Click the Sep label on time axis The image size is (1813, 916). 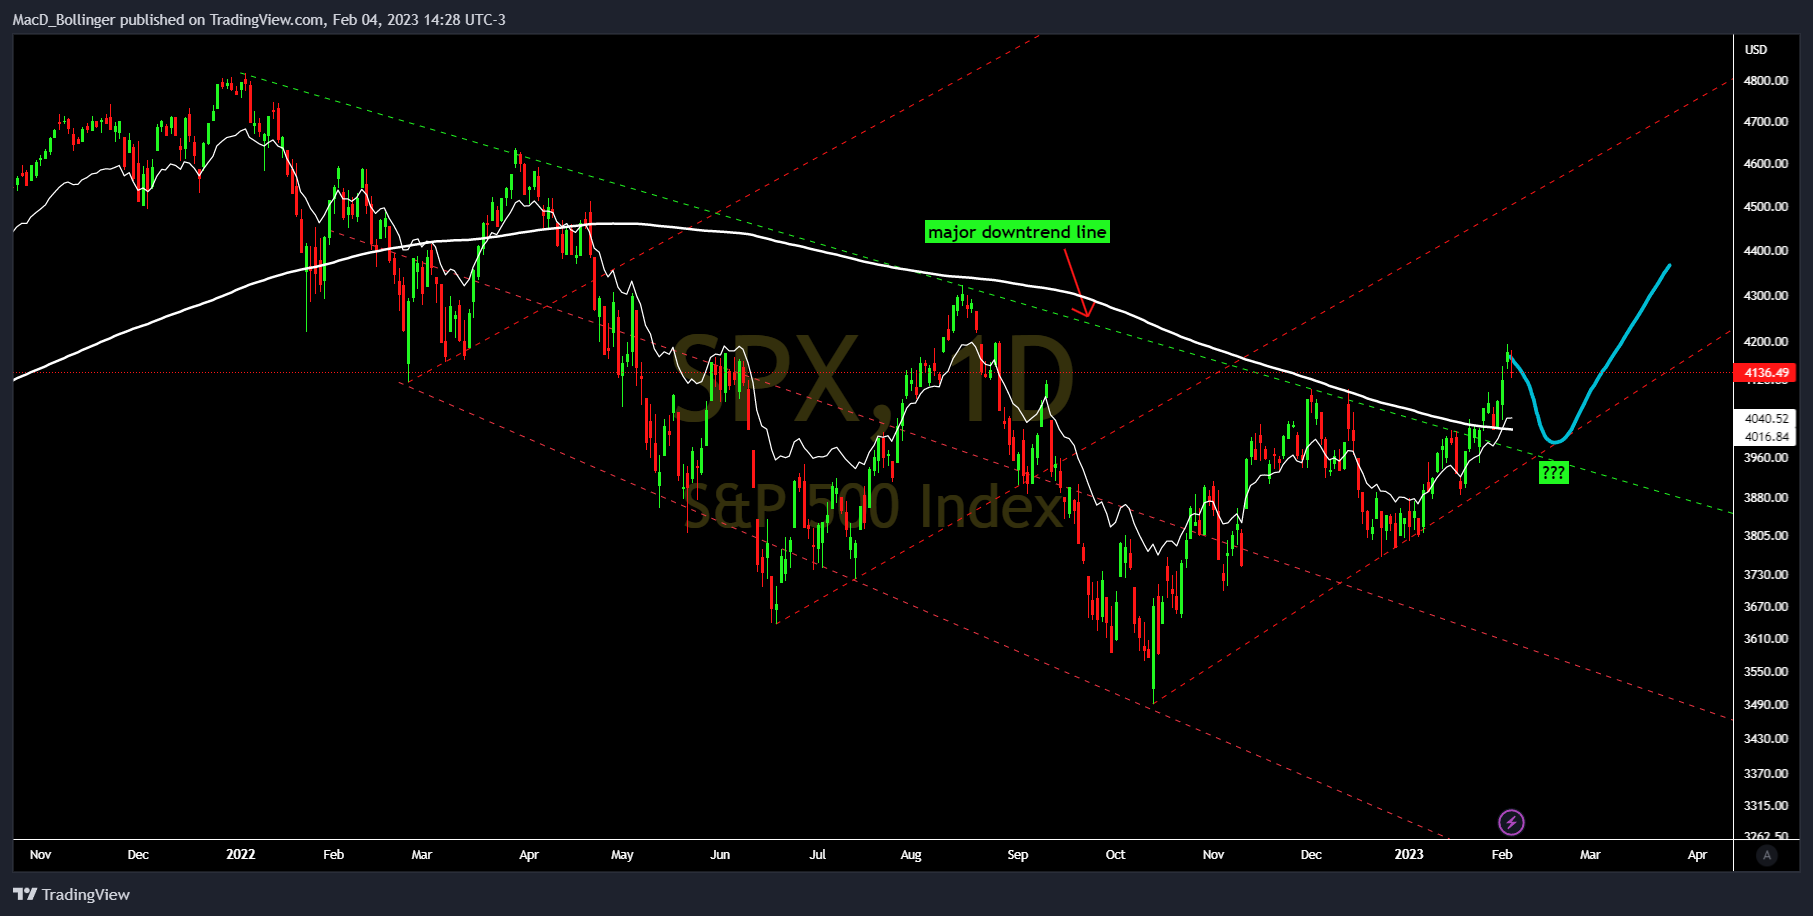click(1018, 854)
